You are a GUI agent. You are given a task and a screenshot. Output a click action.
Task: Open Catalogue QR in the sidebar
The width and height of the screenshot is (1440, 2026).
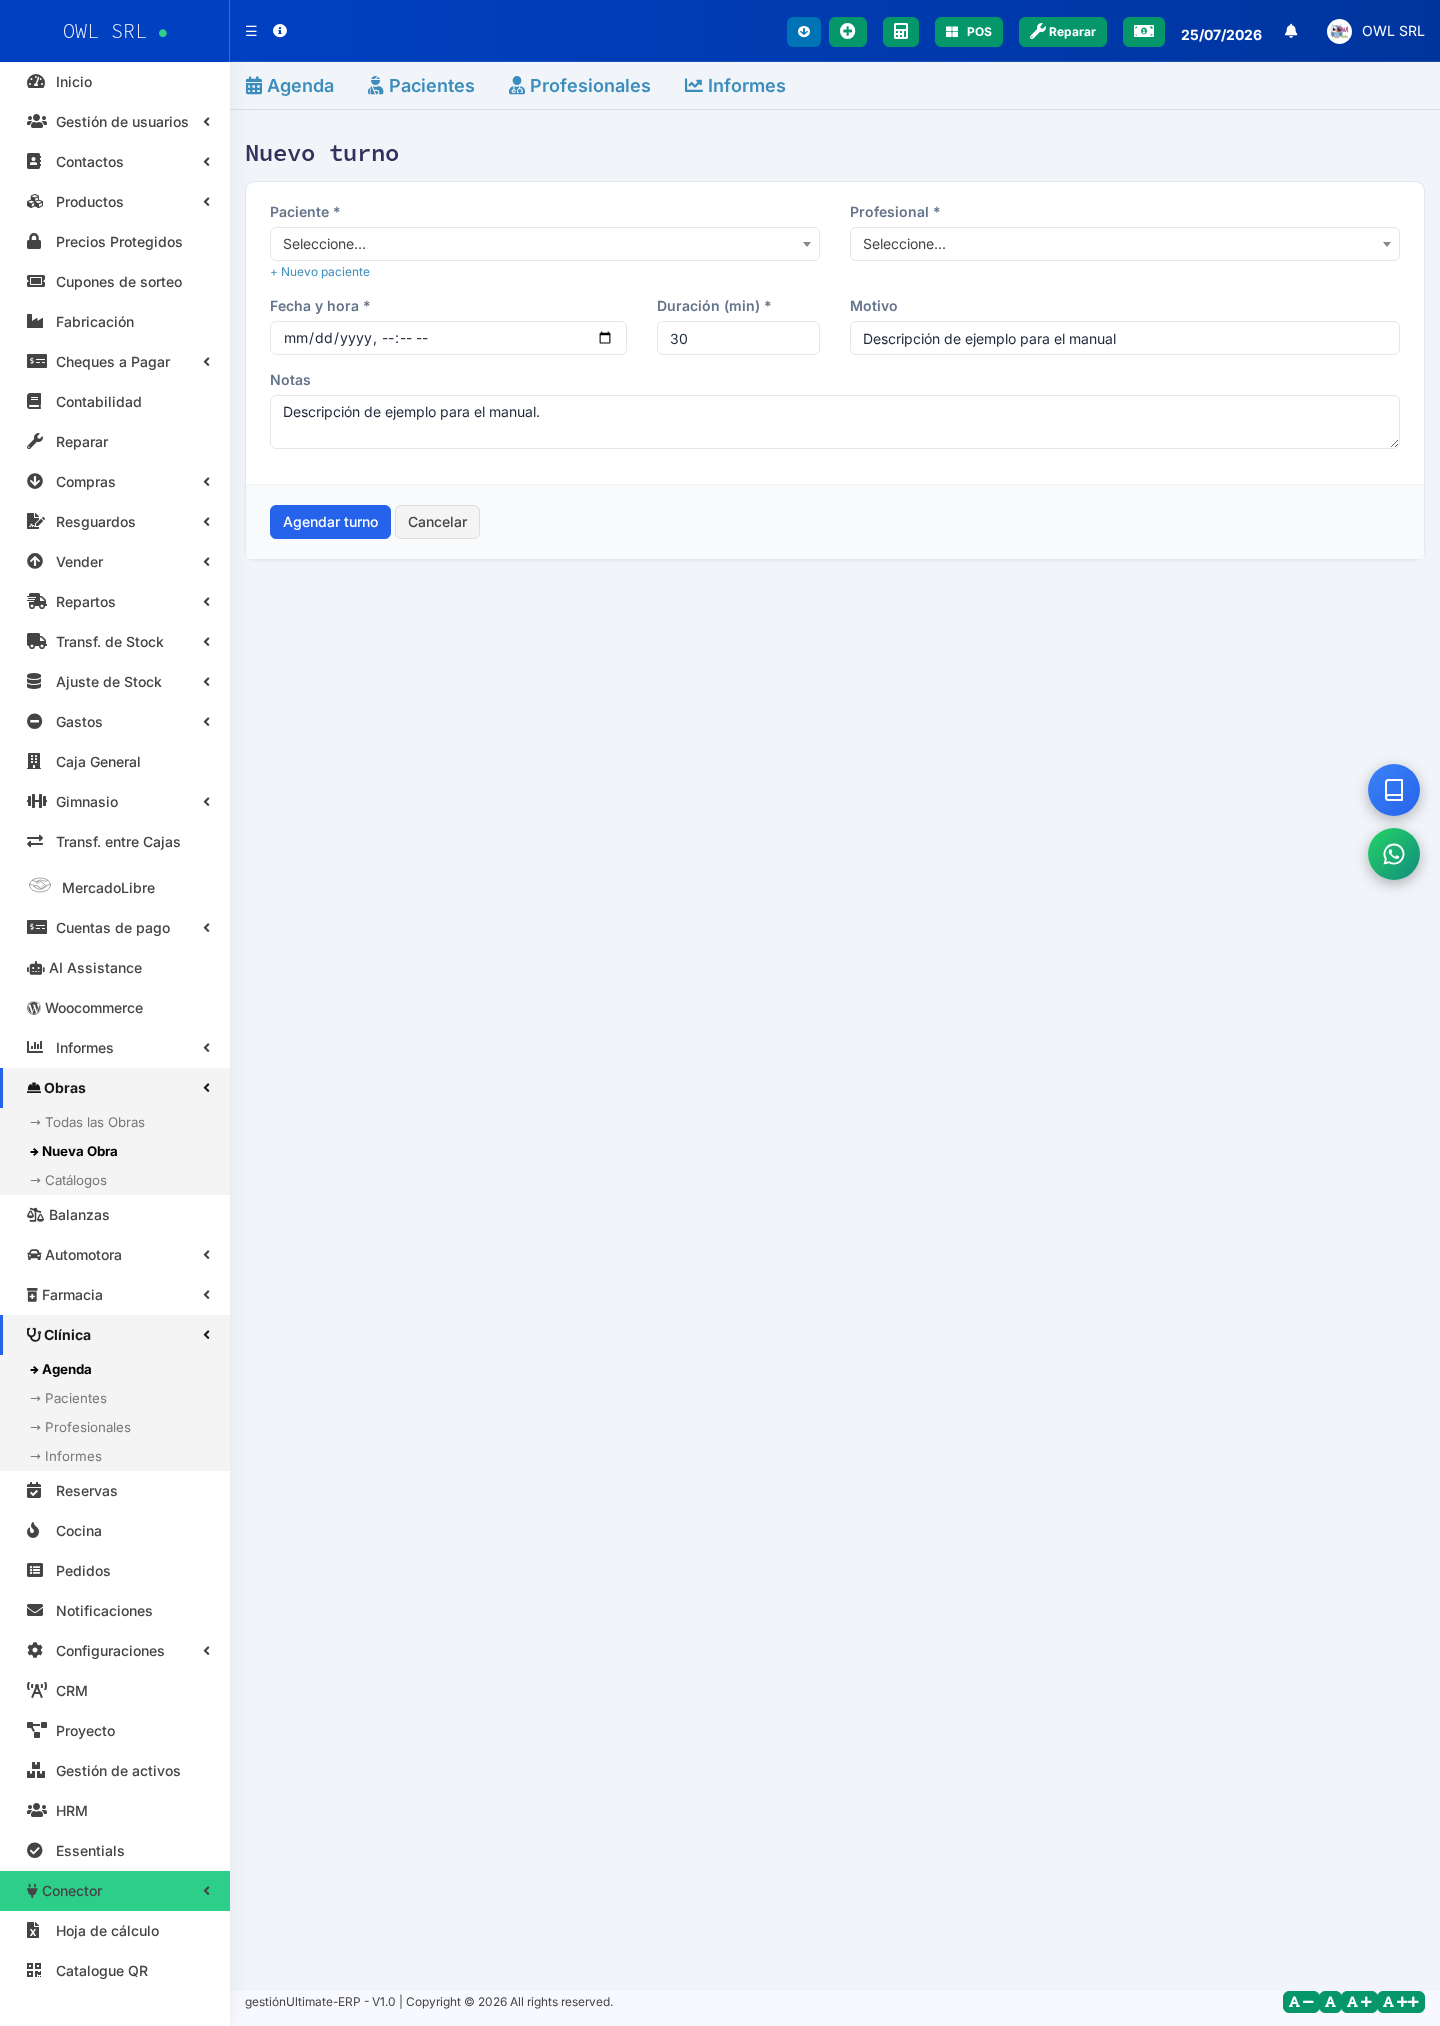115,1971
